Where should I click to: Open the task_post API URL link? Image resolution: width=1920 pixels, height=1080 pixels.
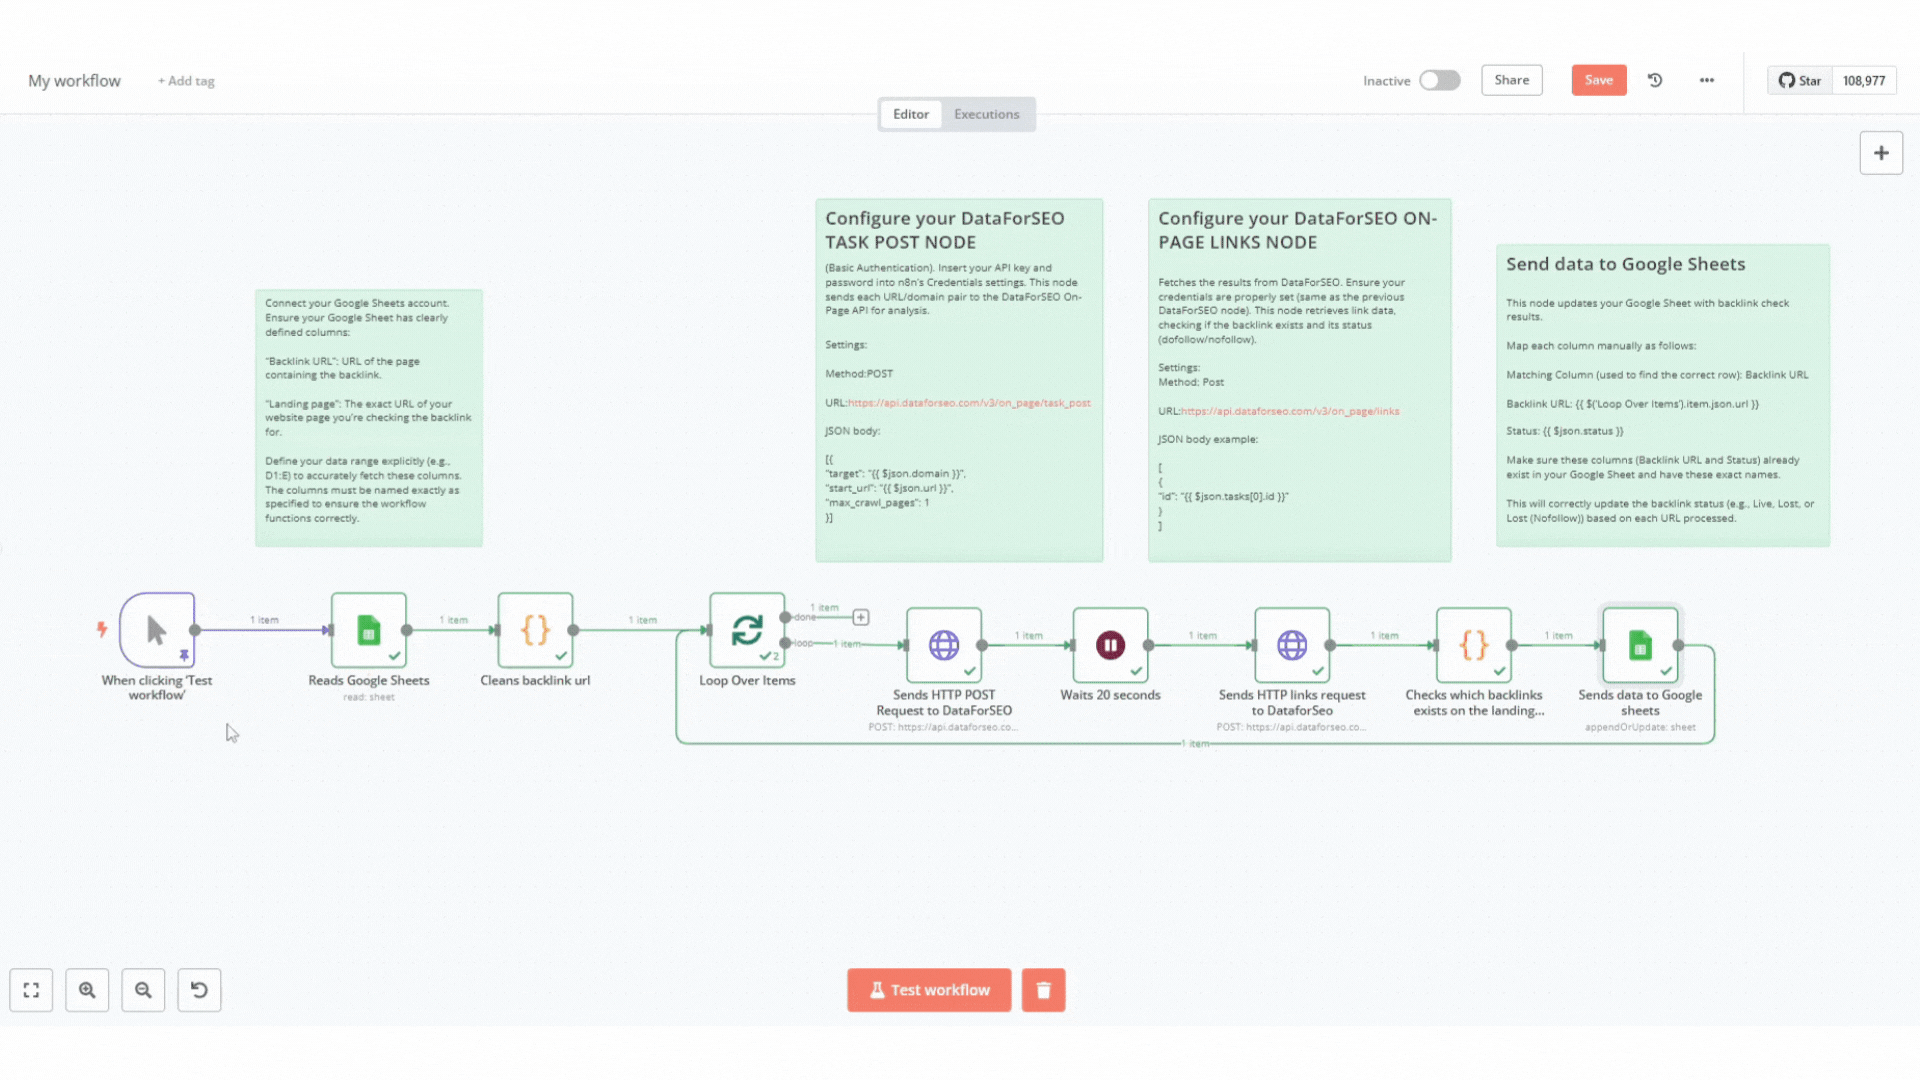969,403
